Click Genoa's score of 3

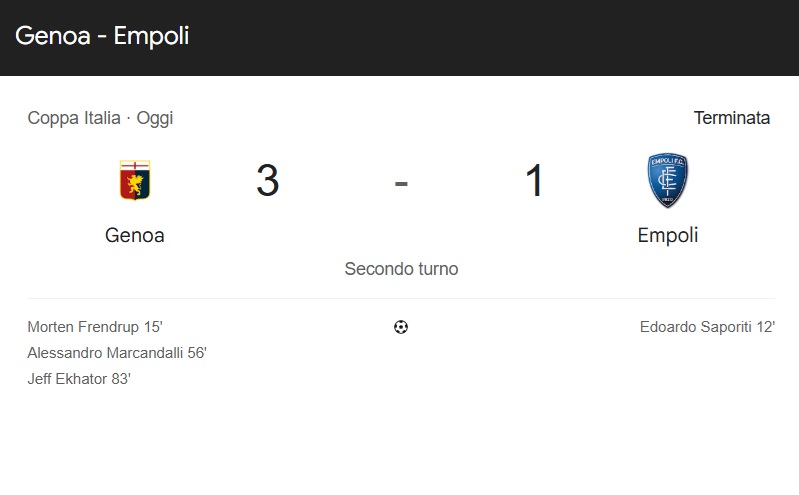tap(267, 181)
